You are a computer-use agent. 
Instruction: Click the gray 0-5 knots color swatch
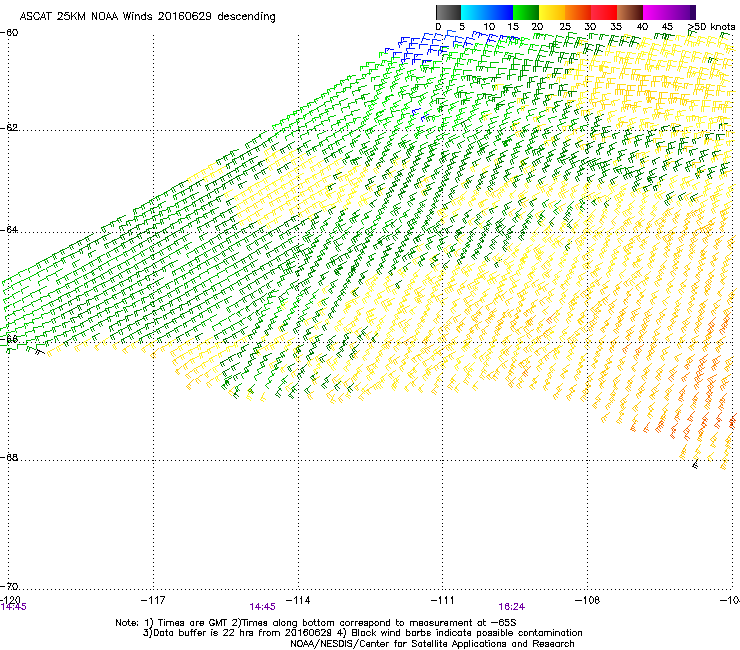(448, 12)
